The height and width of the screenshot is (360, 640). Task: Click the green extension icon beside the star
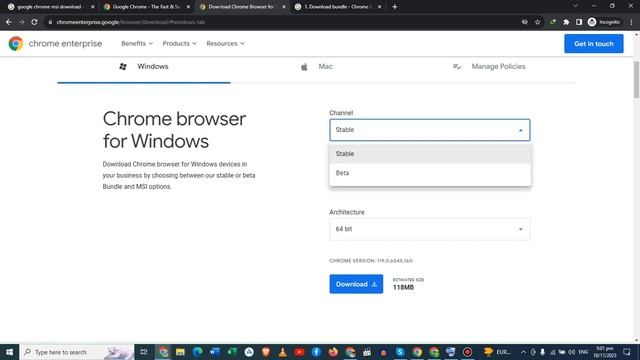553,22
